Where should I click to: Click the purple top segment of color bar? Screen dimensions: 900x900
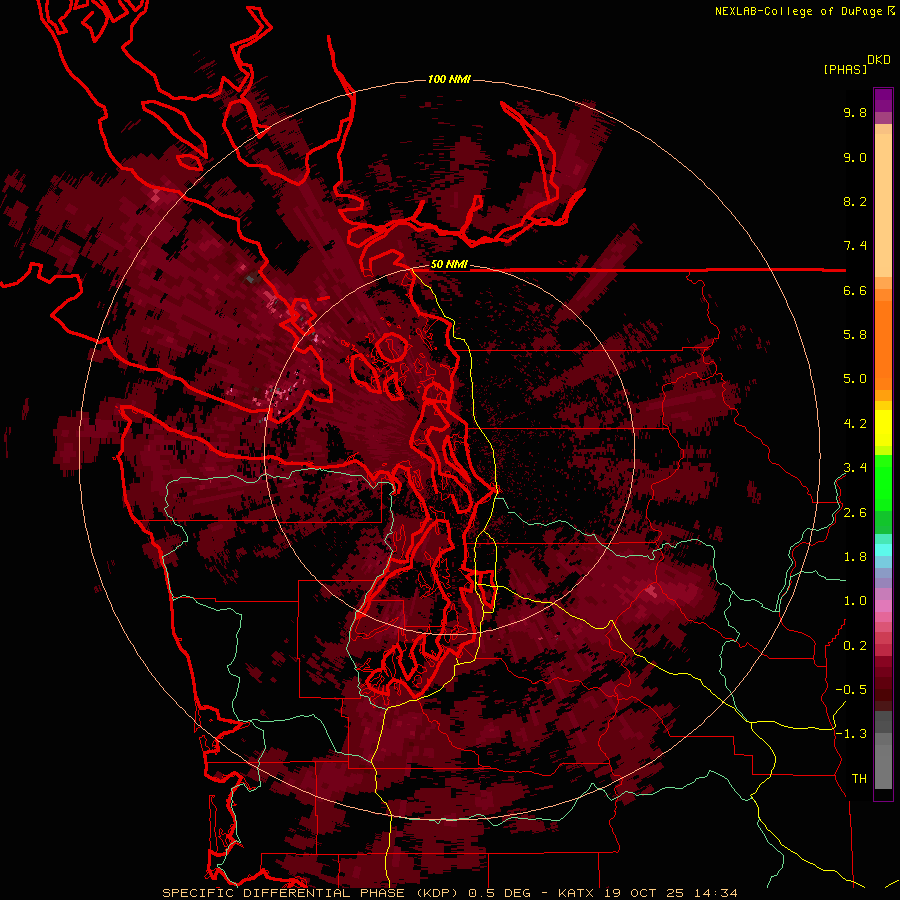coord(883,101)
